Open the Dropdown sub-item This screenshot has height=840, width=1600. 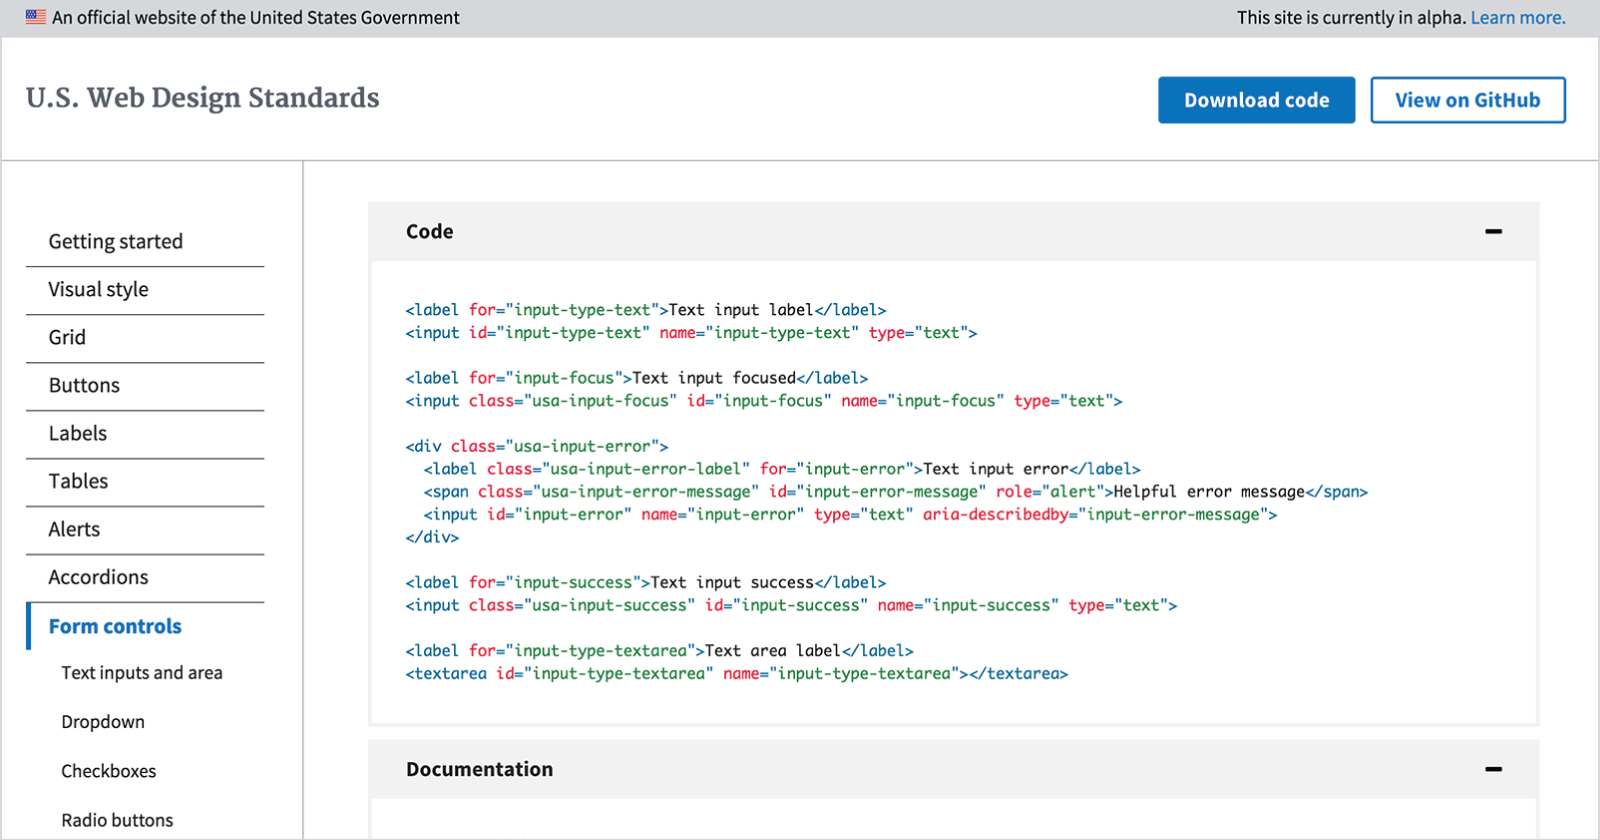pos(103,722)
